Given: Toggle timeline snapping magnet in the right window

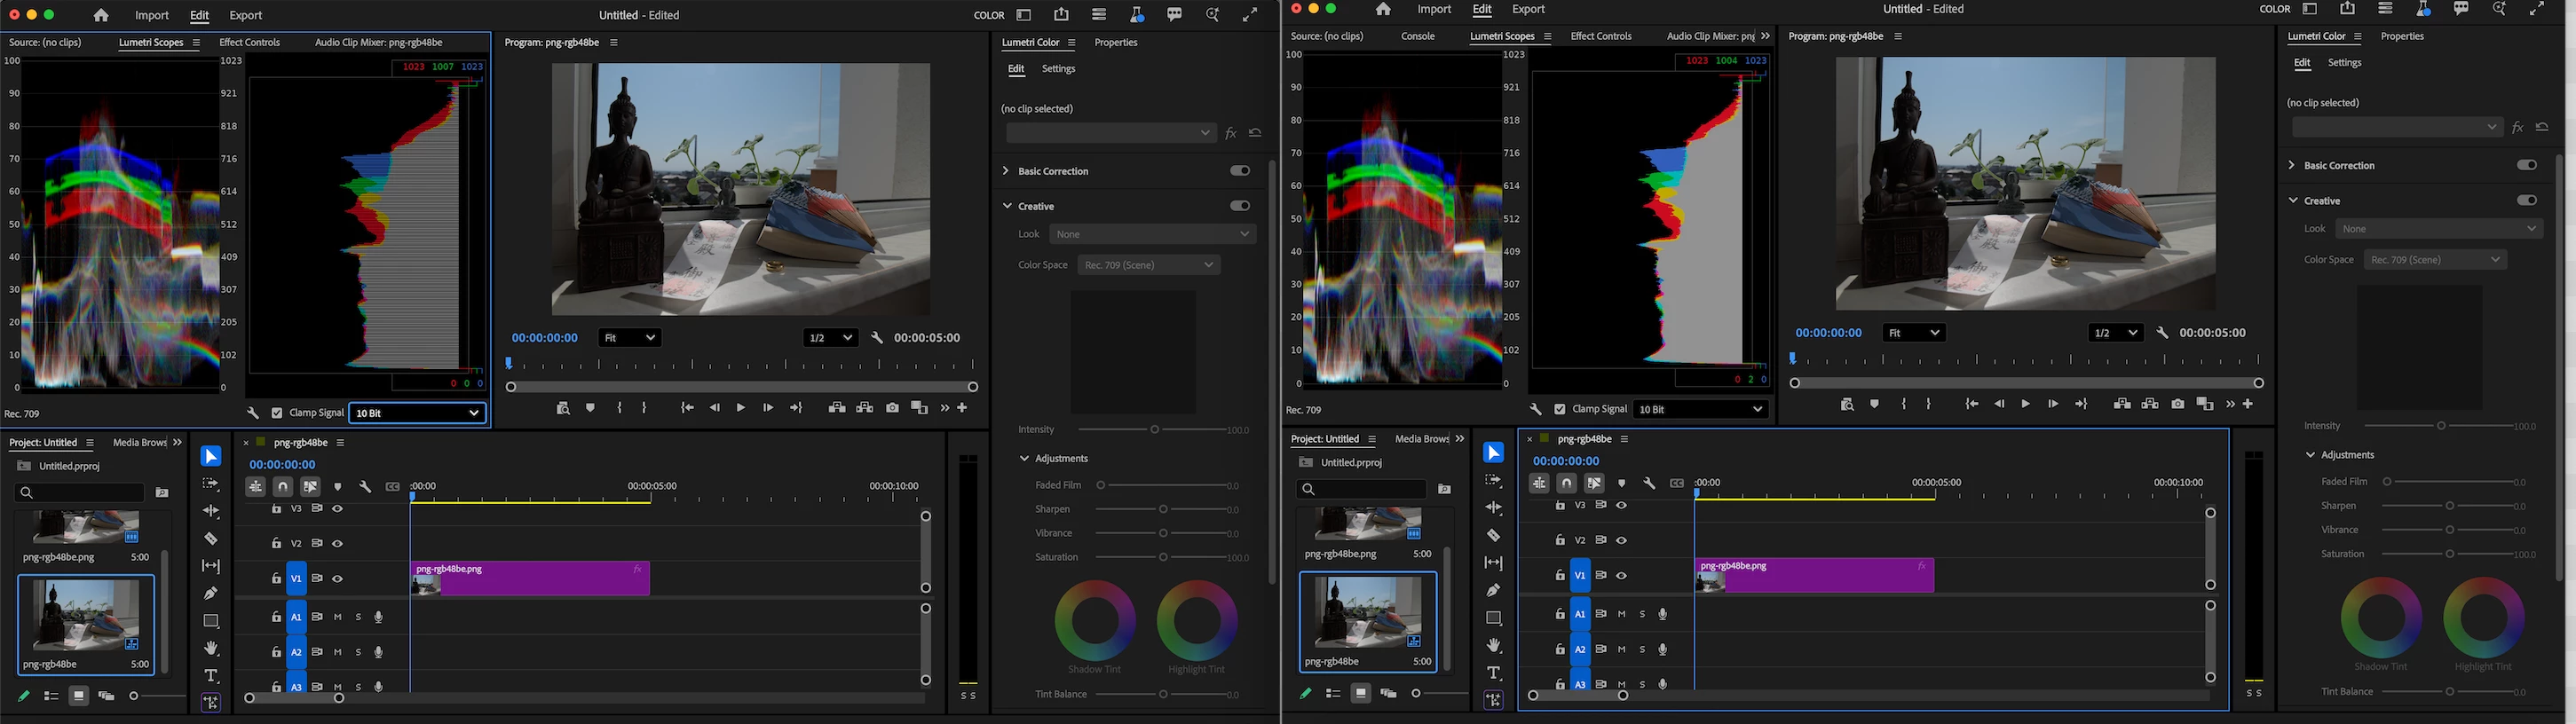Looking at the screenshot, I should (x=1567, y=483).
